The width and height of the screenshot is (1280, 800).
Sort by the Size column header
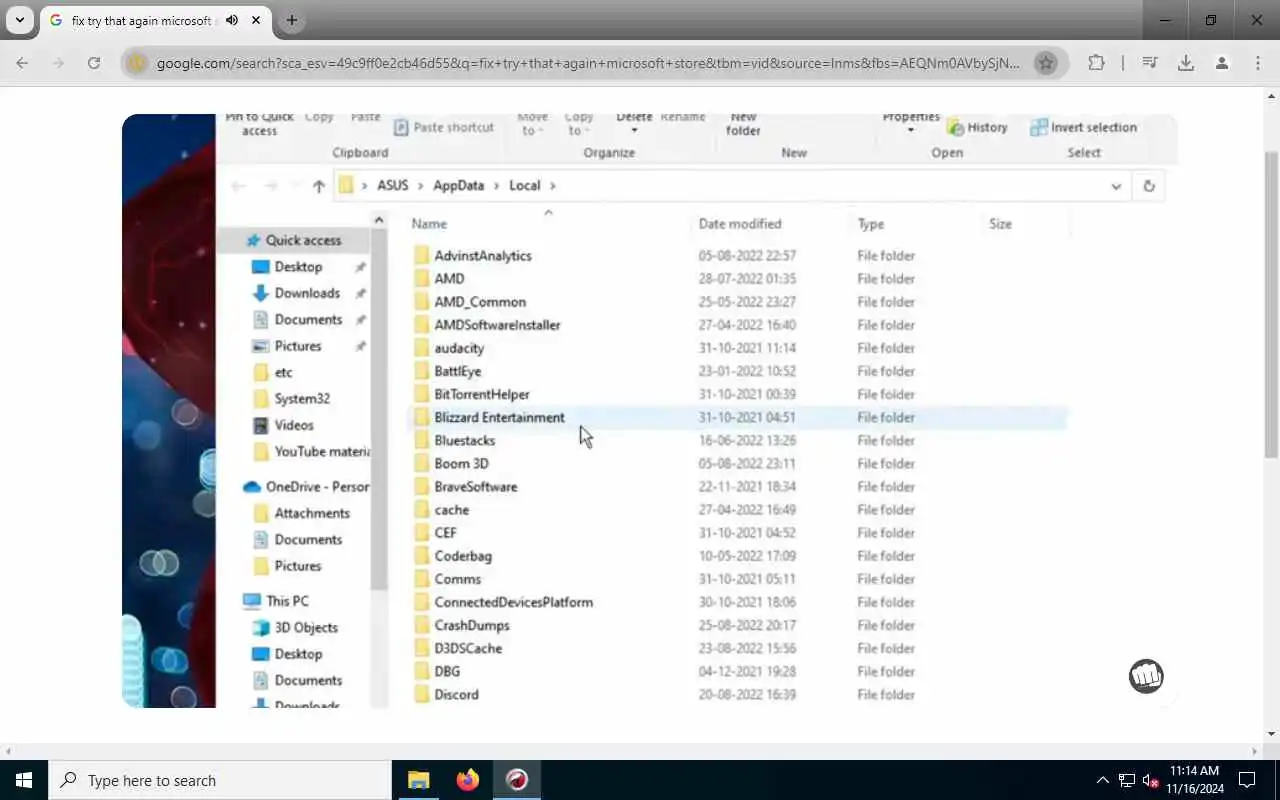click(x=1000, y=224)
